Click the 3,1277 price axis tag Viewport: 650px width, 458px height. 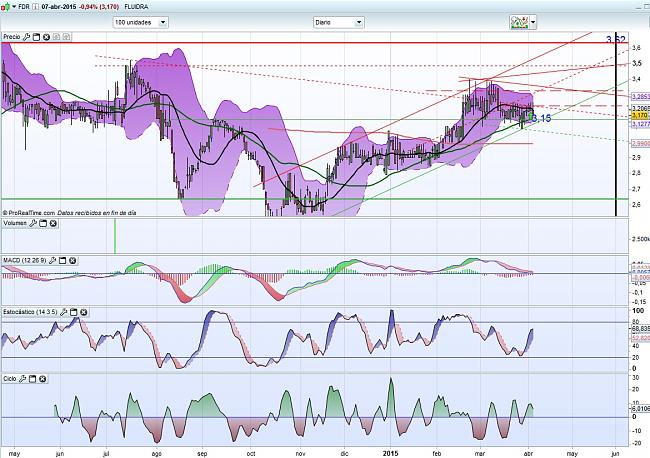pos(640,124)
